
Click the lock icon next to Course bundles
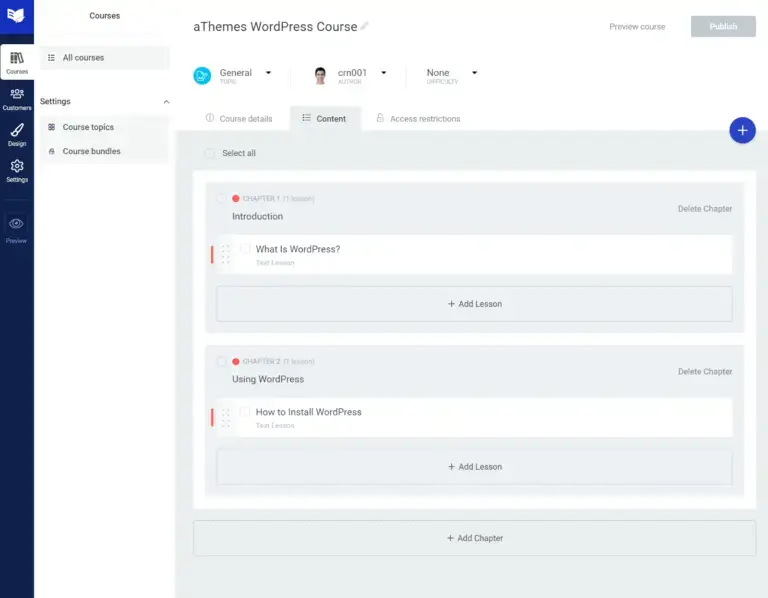51,151
